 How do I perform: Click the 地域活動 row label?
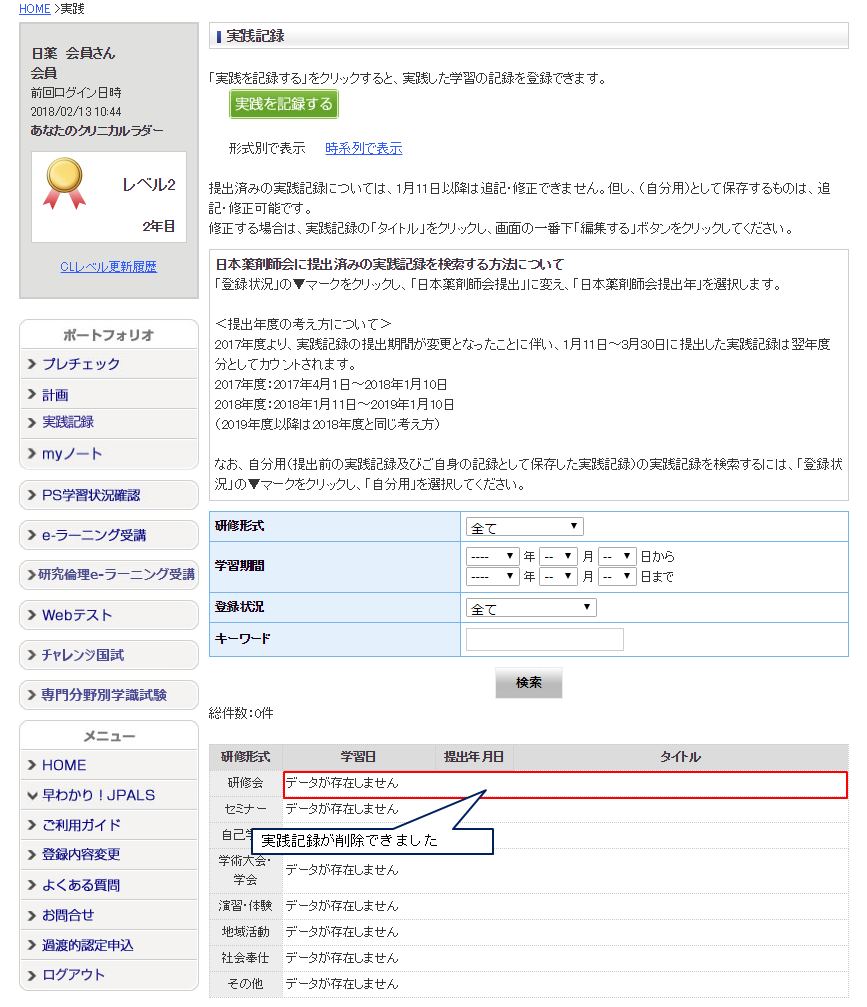coord(245,932)
